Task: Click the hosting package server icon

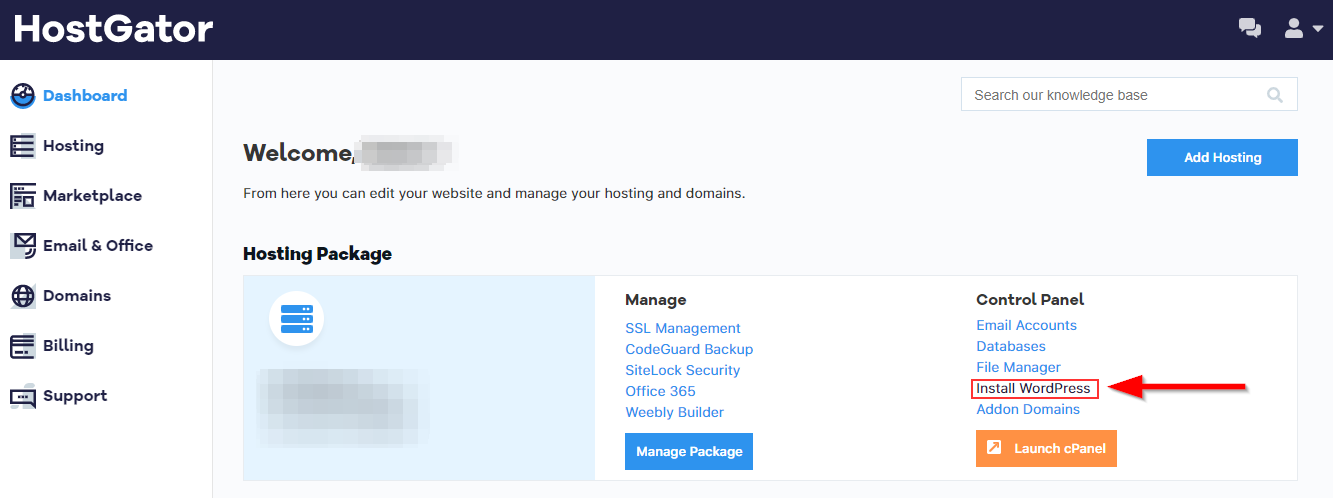Action: click(x=296, y=319)
